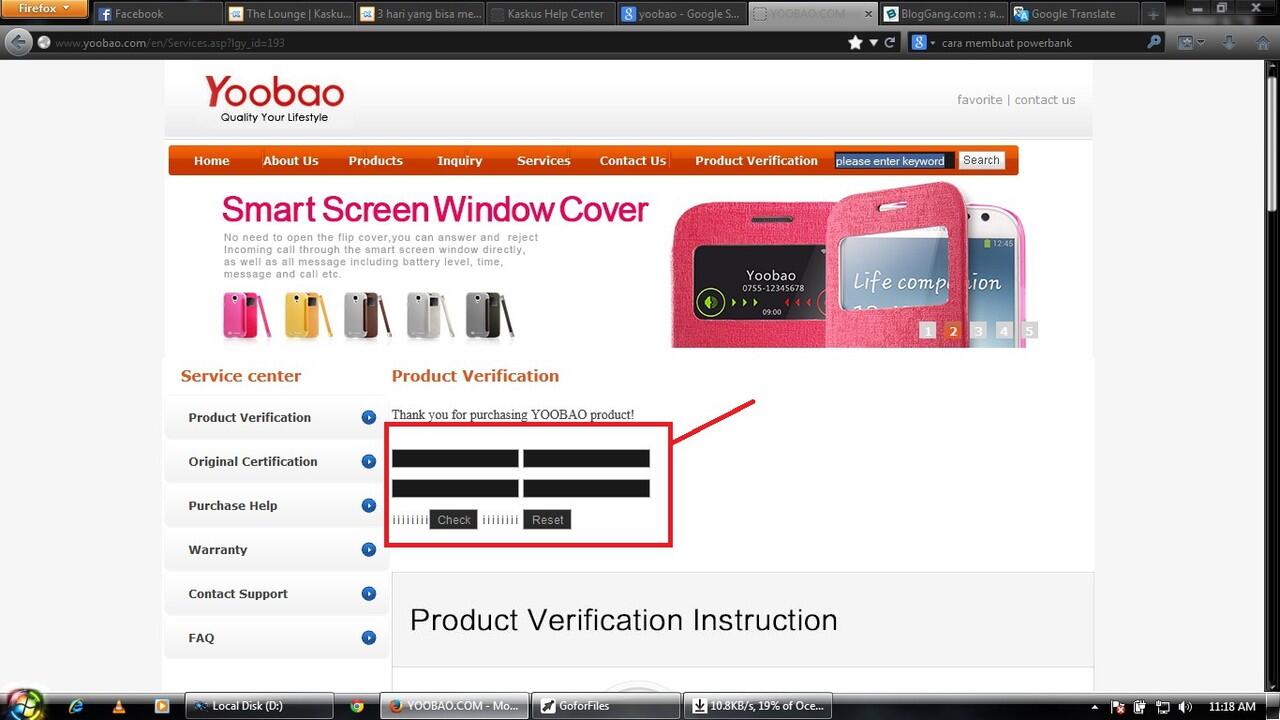
Task: Click the black phone case thumbnail
Action: pos(490,315)
